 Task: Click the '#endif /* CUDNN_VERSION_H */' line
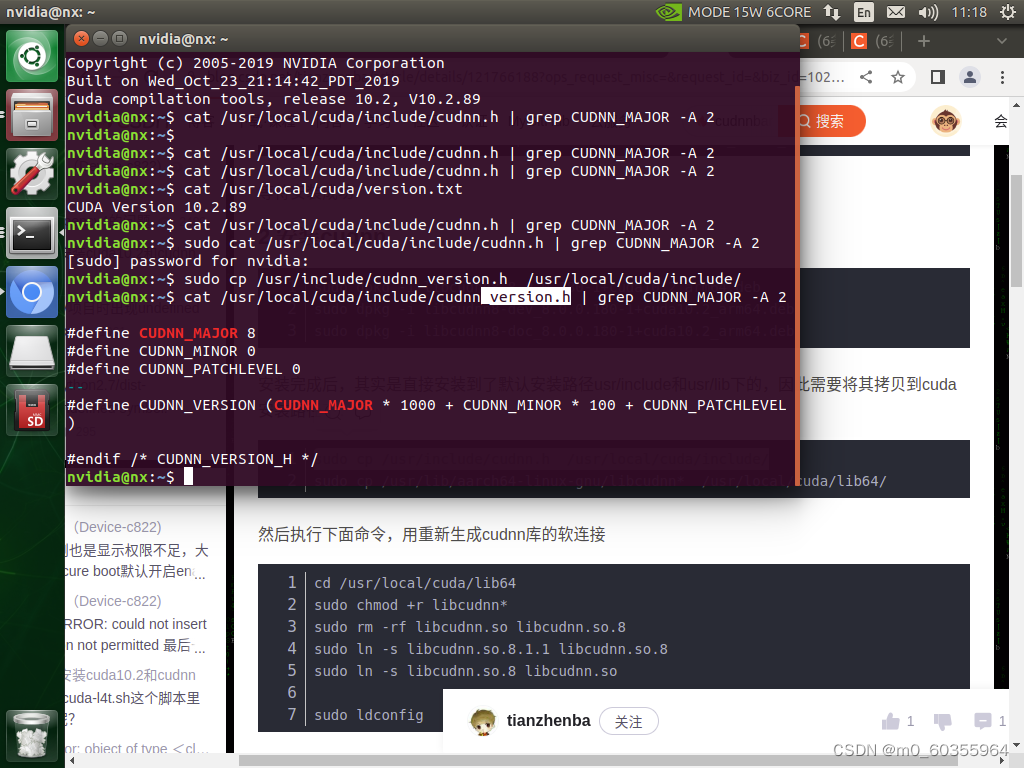click(192, 459)
